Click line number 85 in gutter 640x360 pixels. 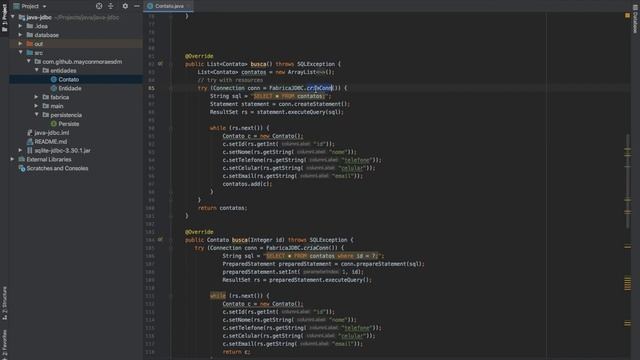click(151, 88)
